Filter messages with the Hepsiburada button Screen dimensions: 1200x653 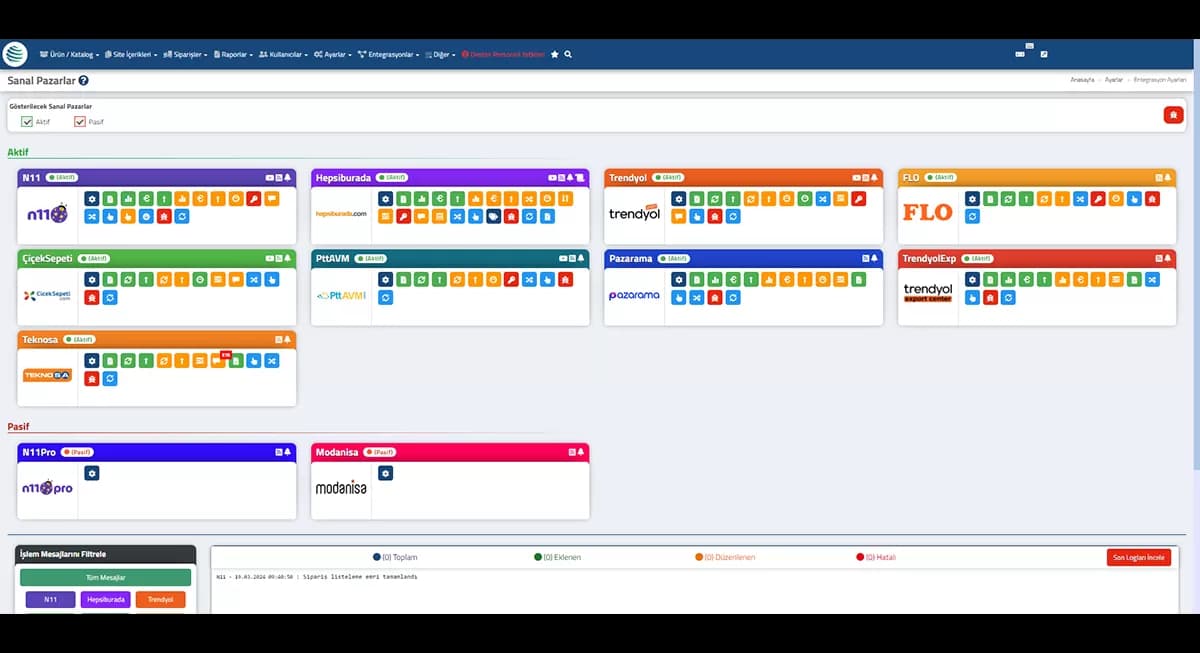pyautogui.click(x=105, y=600)
